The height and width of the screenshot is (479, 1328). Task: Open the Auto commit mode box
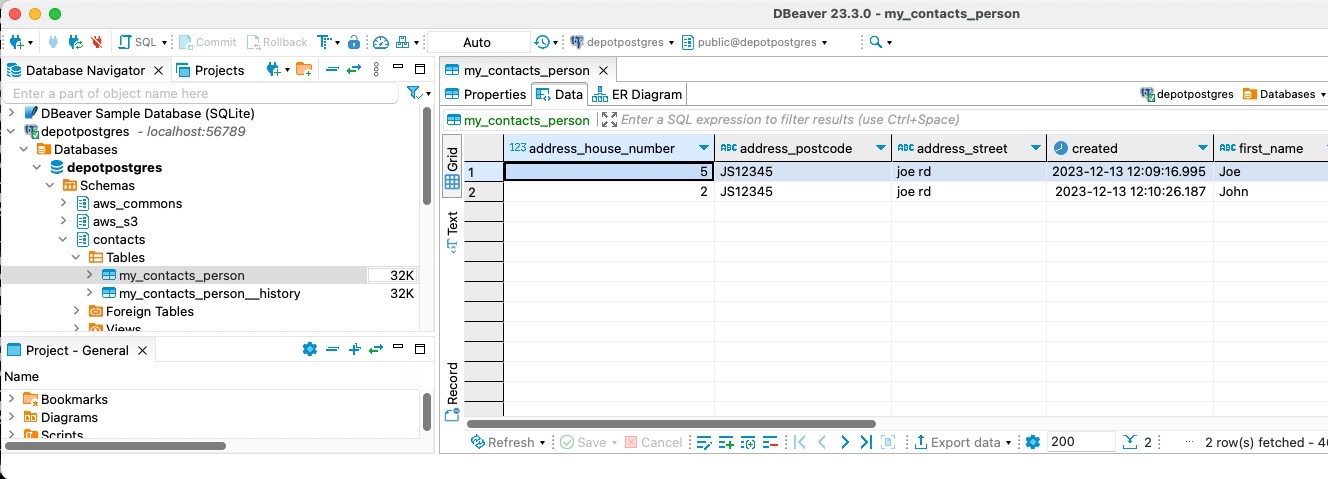[478, 42]
